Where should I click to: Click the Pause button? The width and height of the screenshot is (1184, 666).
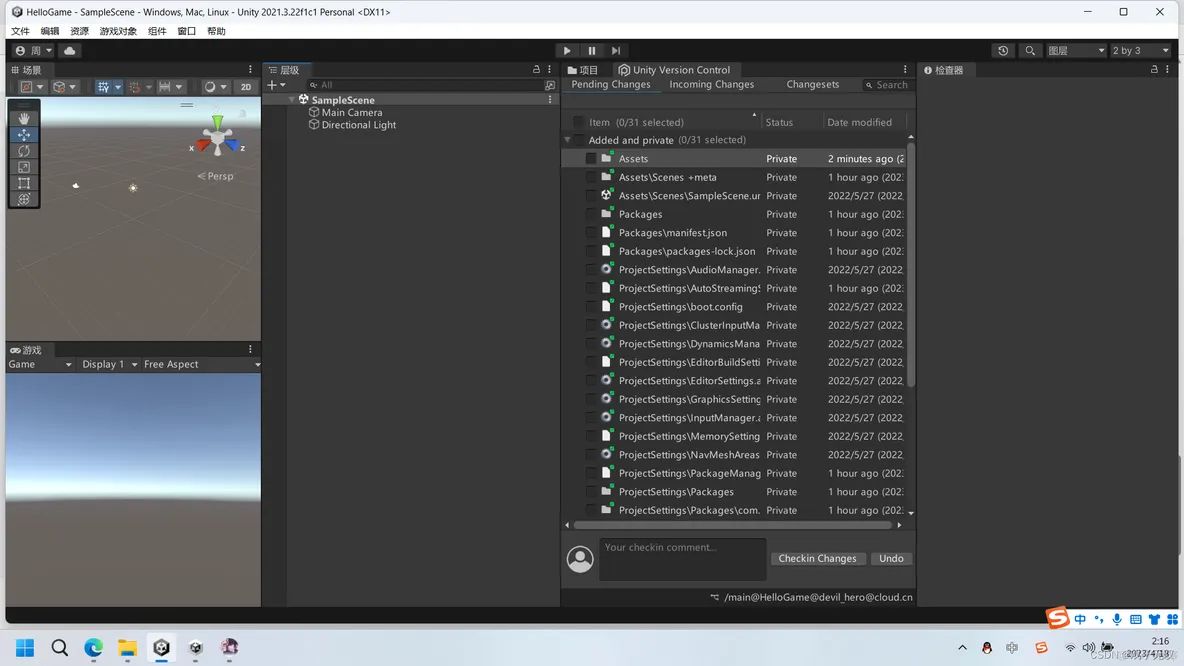point(591,51)
